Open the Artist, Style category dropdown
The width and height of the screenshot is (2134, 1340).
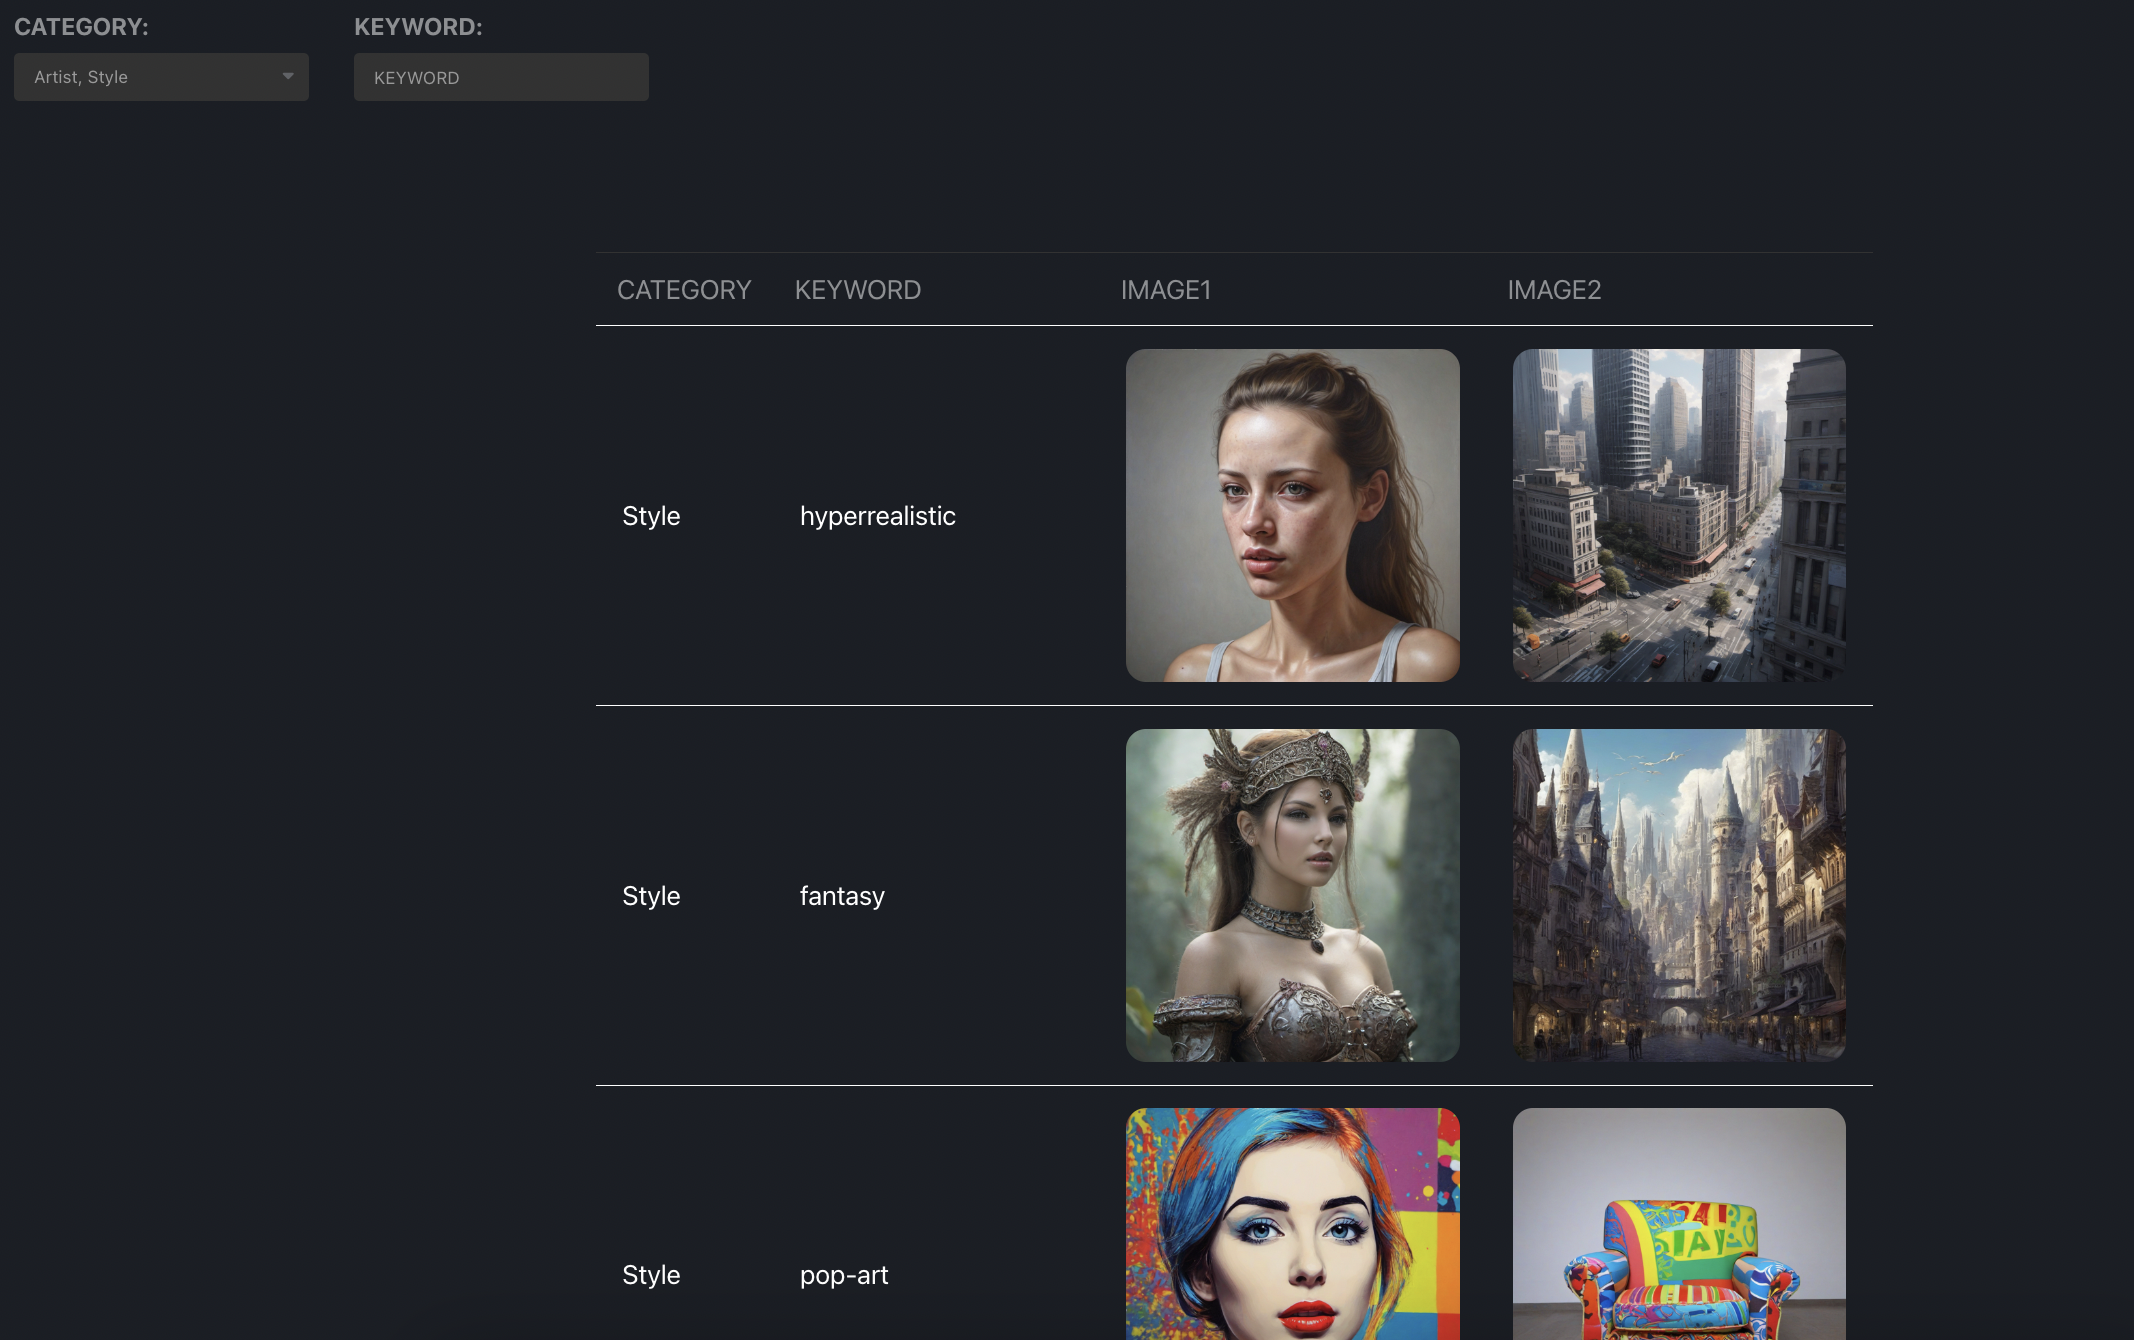coord(160,77)
